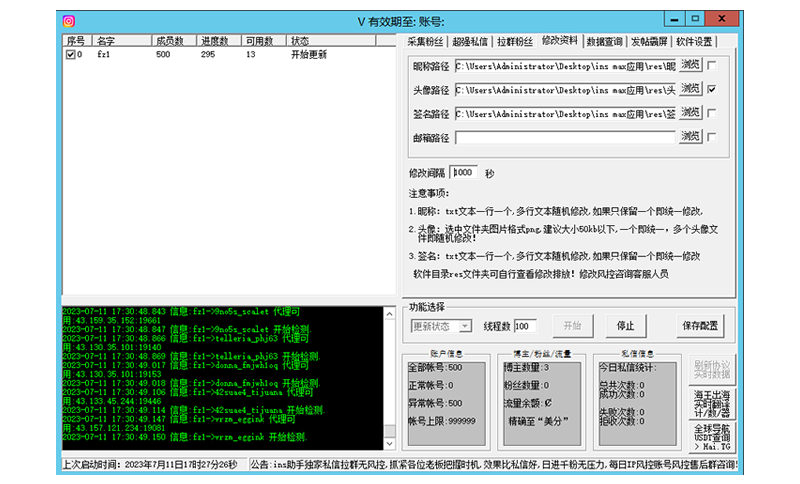Open the 超强私信 tab
Viewport: 800px width, 484px height.
tap(470, 41)
